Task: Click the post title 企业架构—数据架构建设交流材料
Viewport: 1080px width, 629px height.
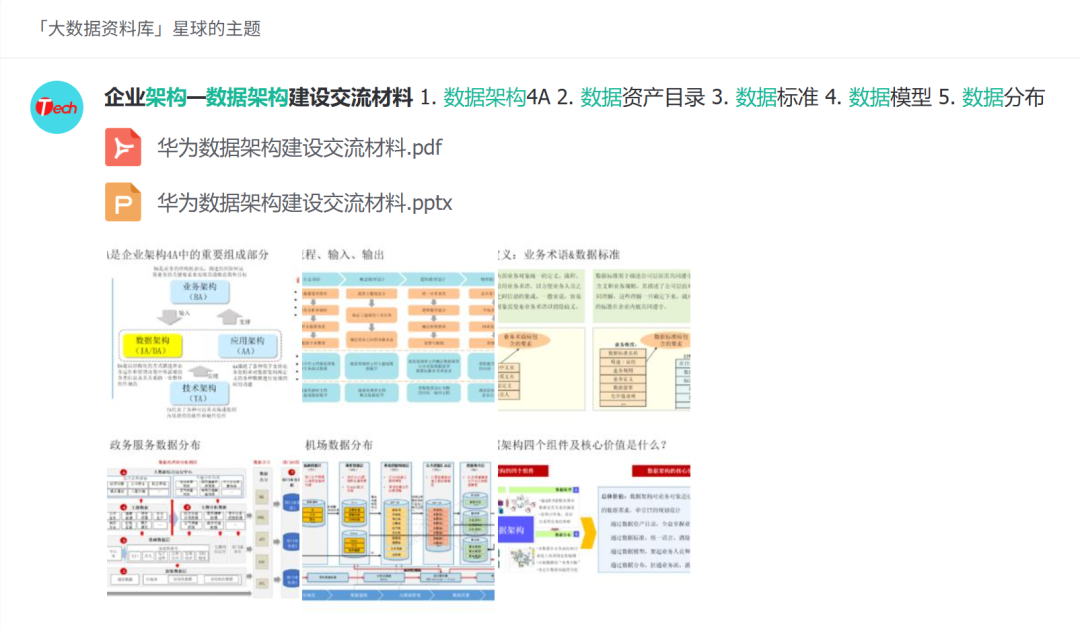Action: [x=258, y=97]
